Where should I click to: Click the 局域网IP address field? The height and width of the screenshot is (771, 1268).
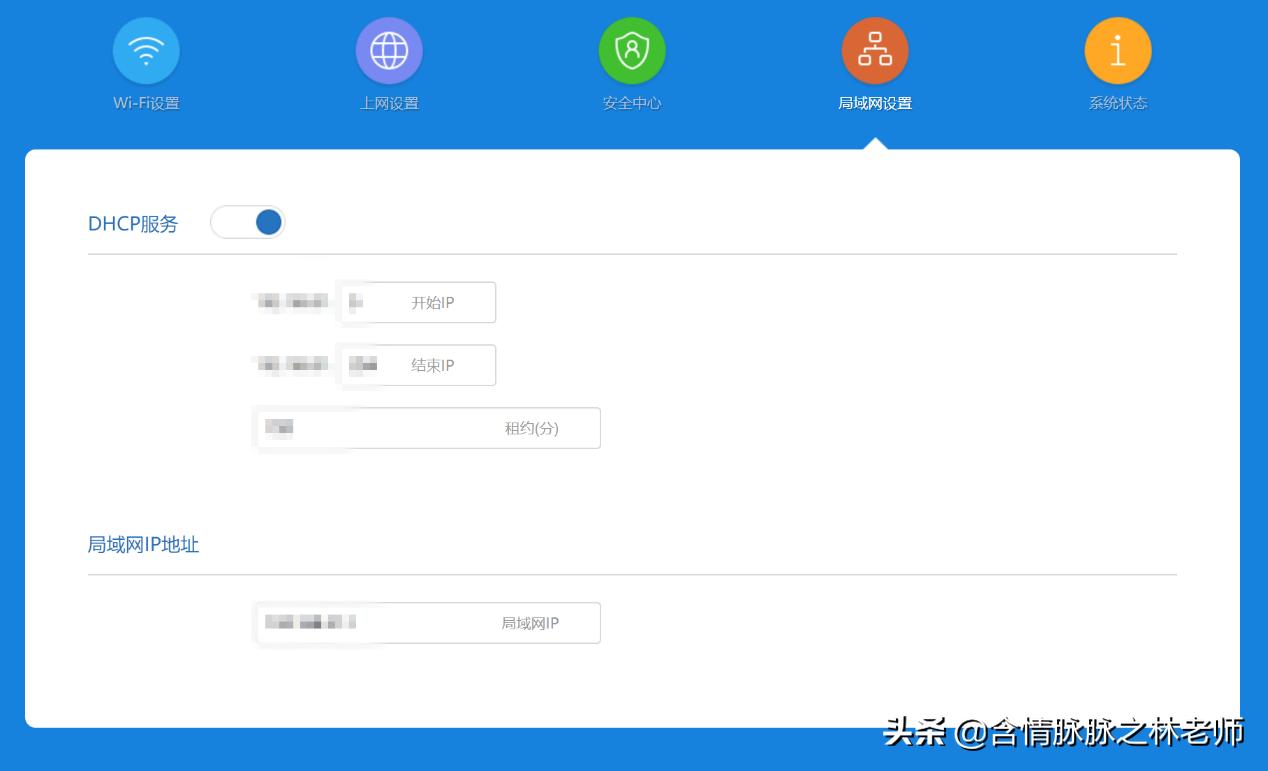click(x=428, y=622)
